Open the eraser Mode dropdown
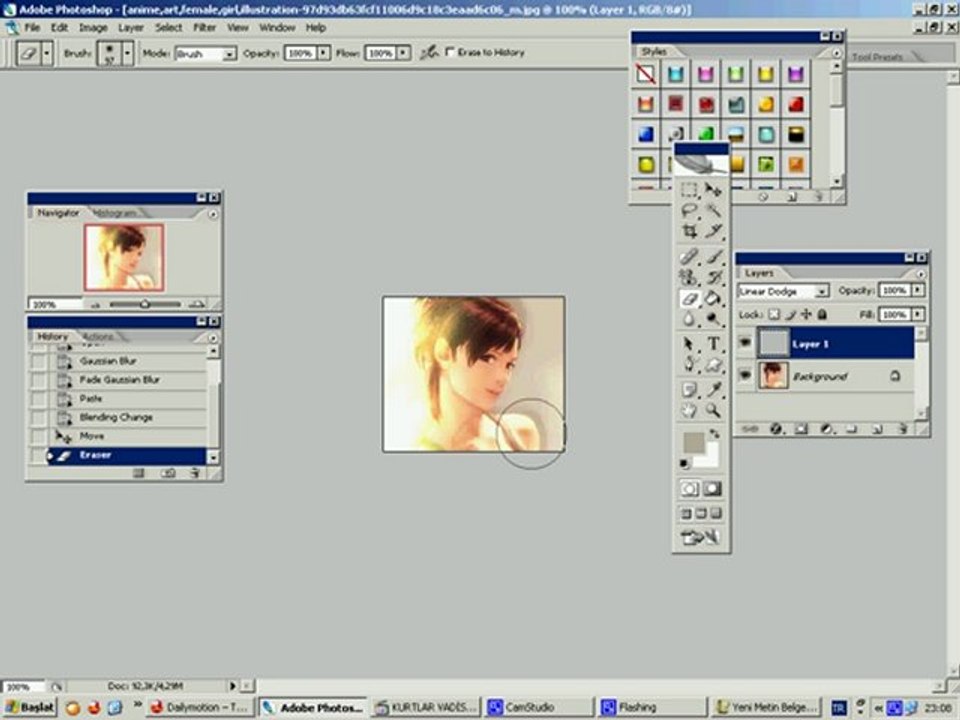Image resolution: width=960 pixels, height=720 pixels. click(229, 54)
